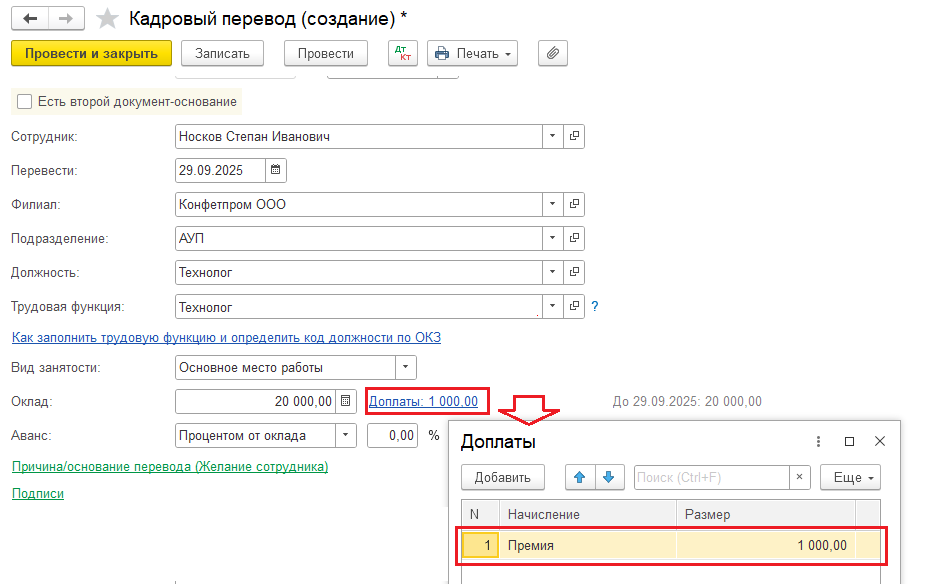Screen dimensions: 943x584
Task: Expand the Сотрудник dropdown list
Action: tap(553, 136)
